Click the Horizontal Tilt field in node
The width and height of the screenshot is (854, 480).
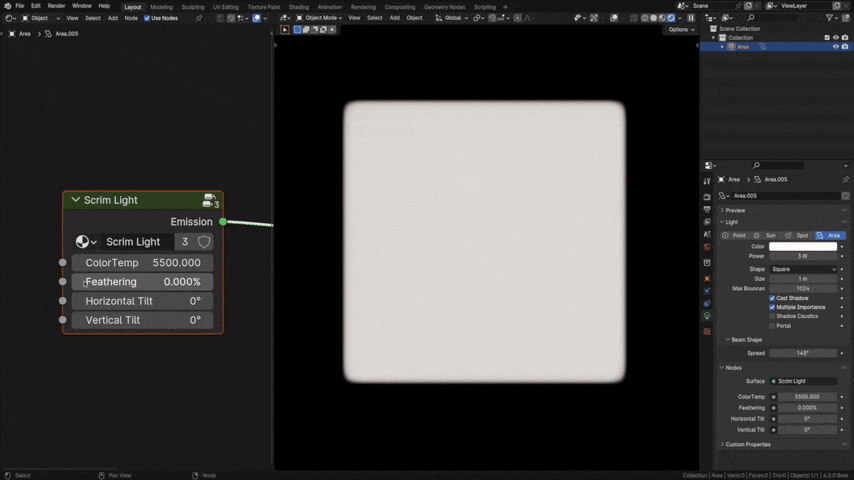pyautogui.click(x=142, y=301)
